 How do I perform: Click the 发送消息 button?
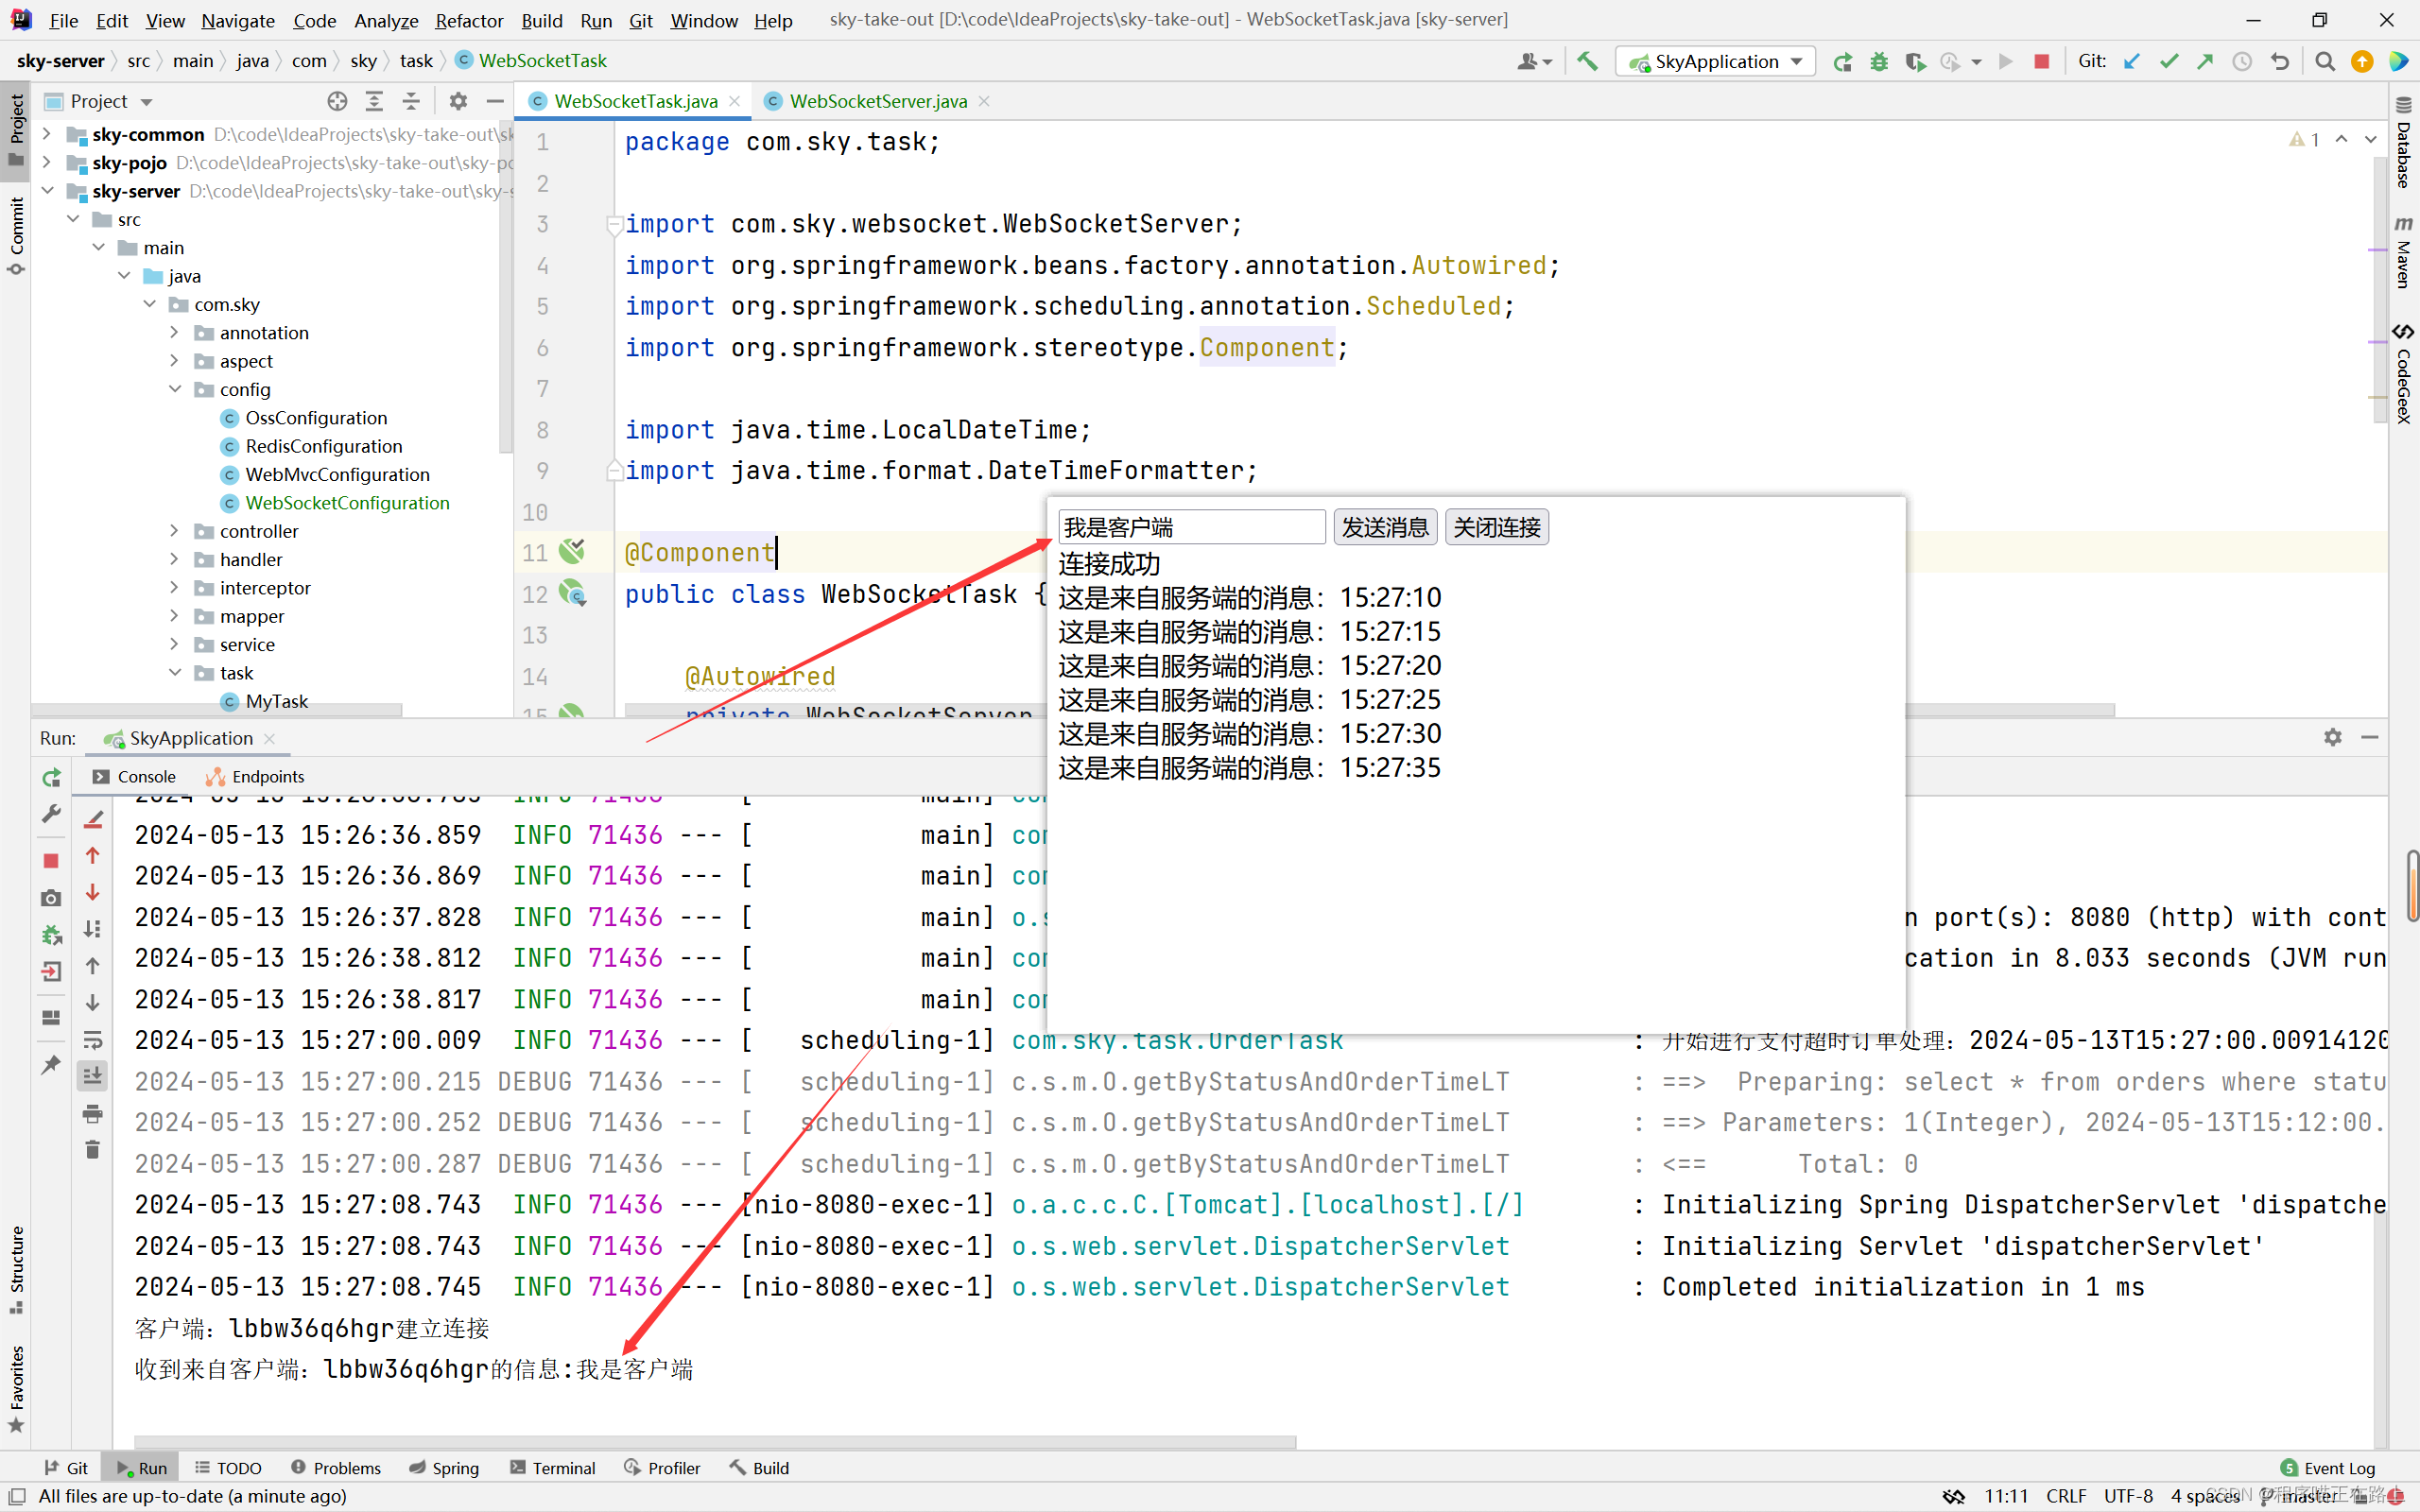point(1385,527)
